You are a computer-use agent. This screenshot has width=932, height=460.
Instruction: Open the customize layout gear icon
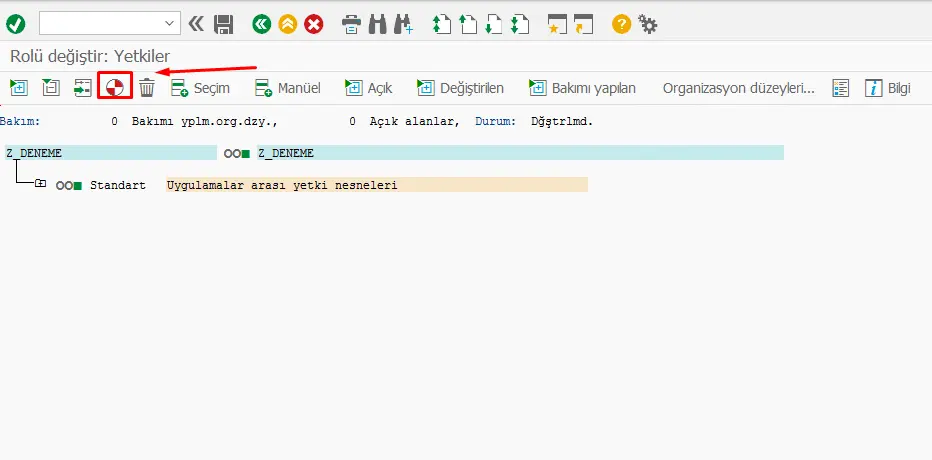tap(647, 23)
